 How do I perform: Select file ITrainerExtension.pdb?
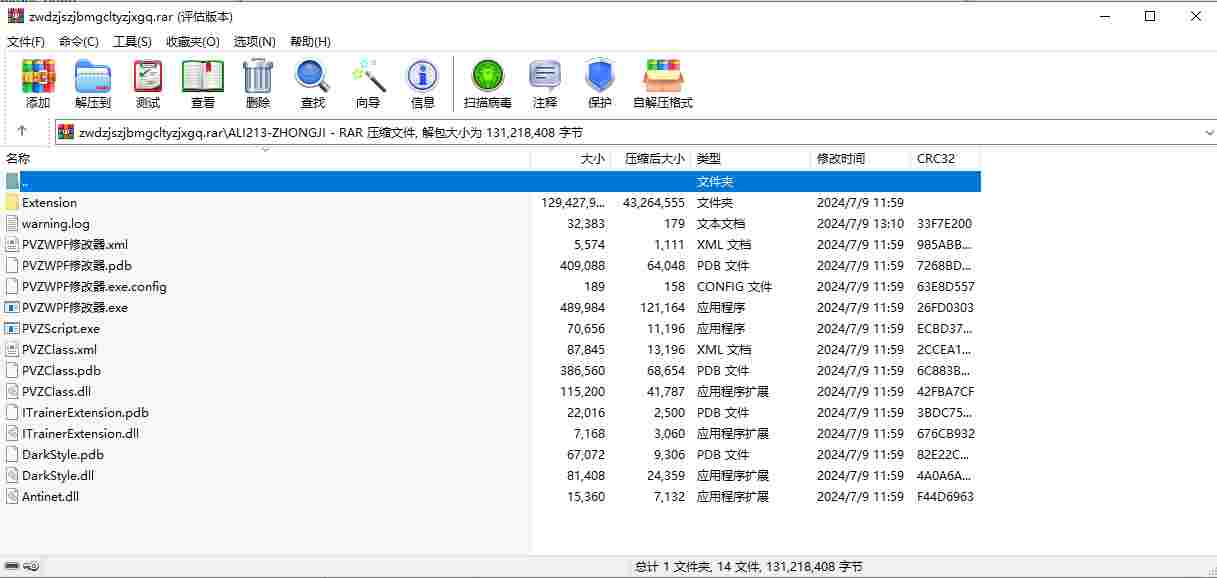[85, 412]
